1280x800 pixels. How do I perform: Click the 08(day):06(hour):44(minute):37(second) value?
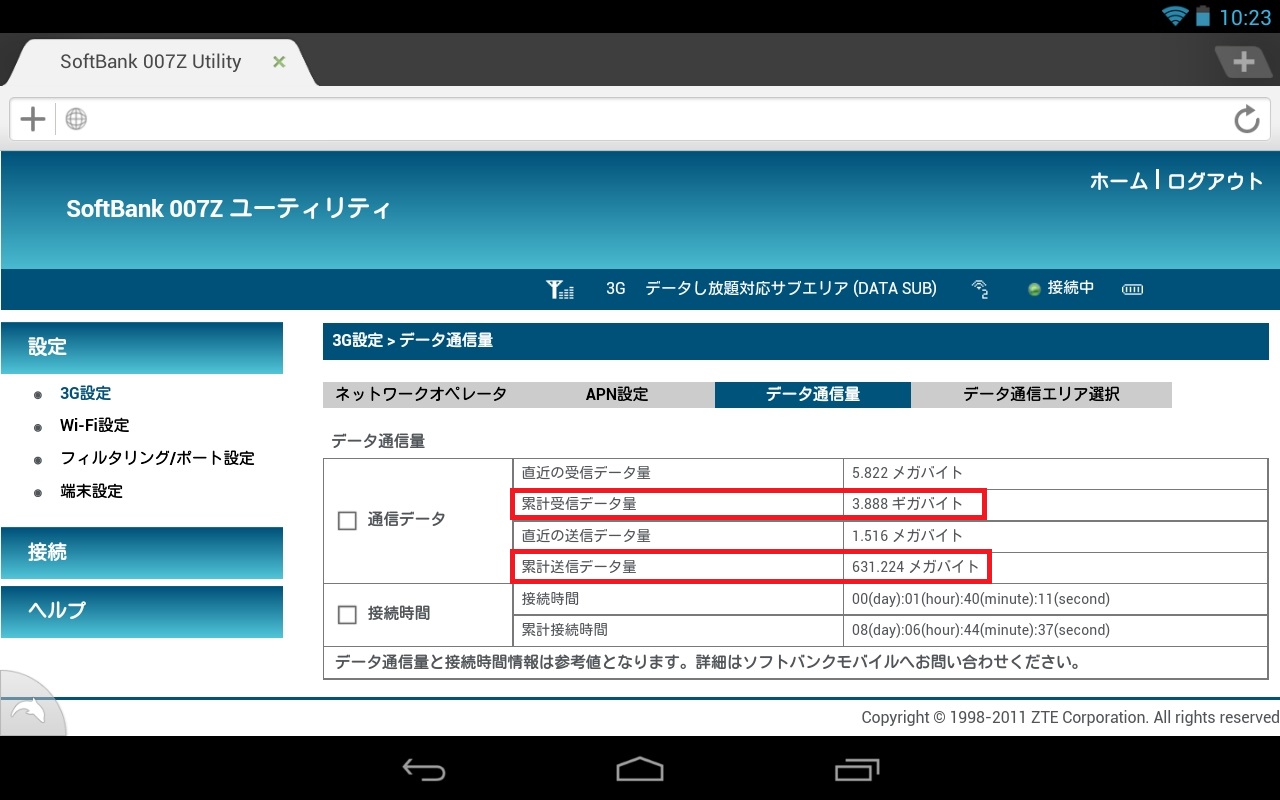pos(981,630)
